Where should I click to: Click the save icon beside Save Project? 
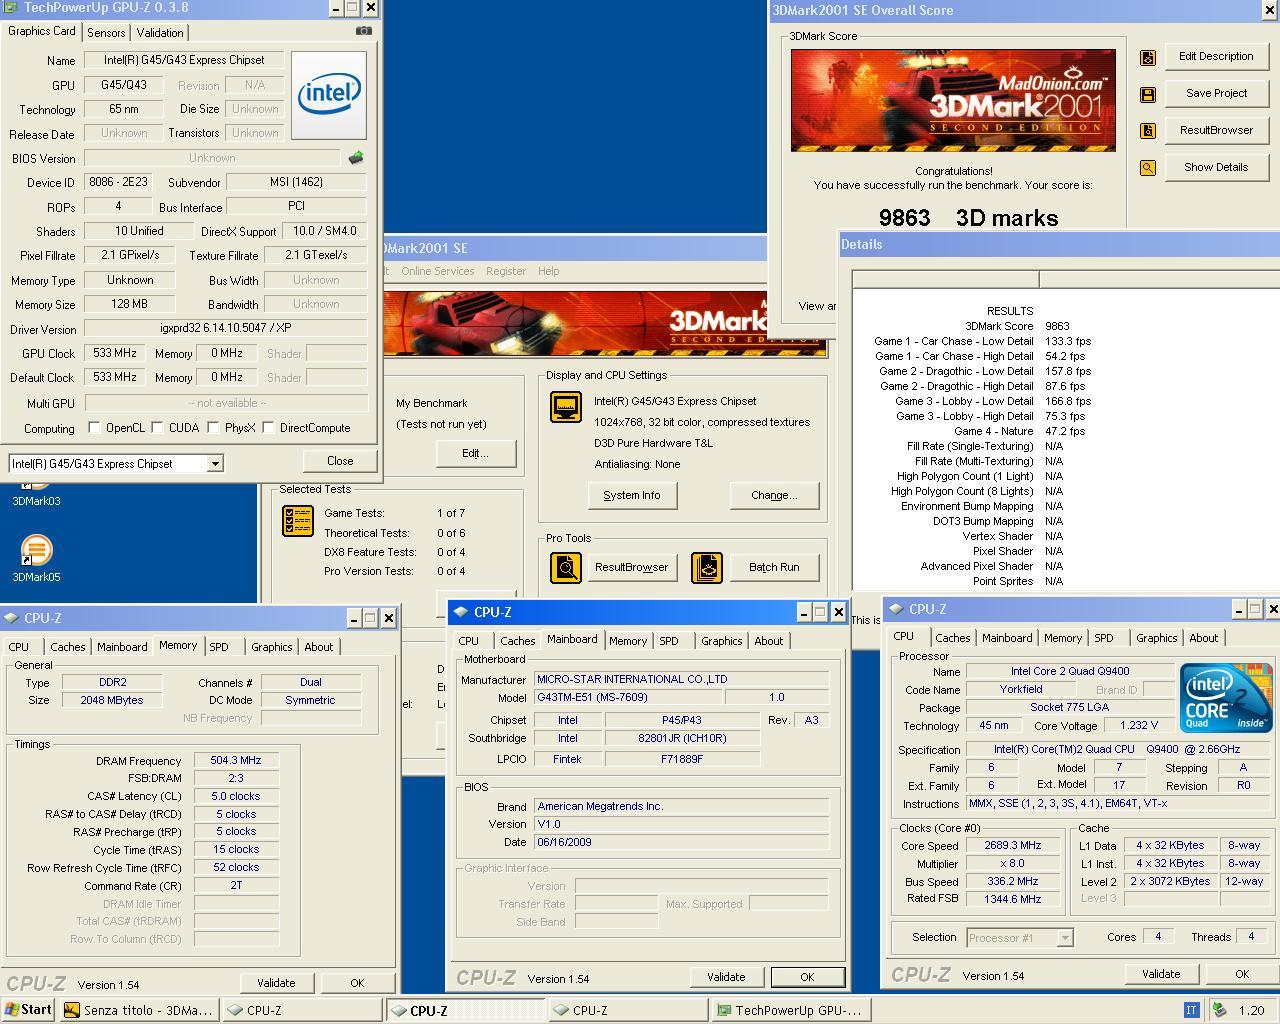click(1148, 95)
